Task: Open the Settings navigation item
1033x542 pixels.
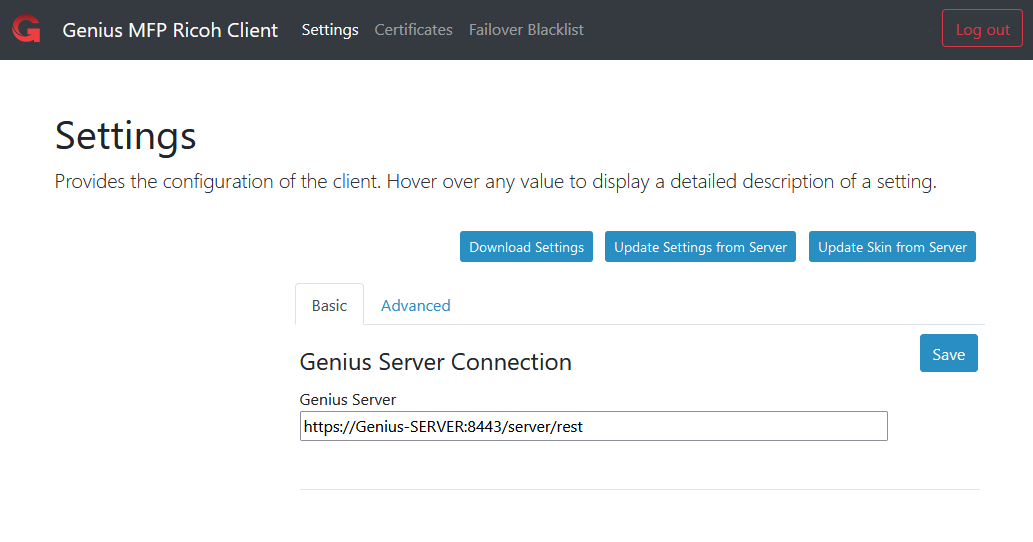Action: point(330,30)
